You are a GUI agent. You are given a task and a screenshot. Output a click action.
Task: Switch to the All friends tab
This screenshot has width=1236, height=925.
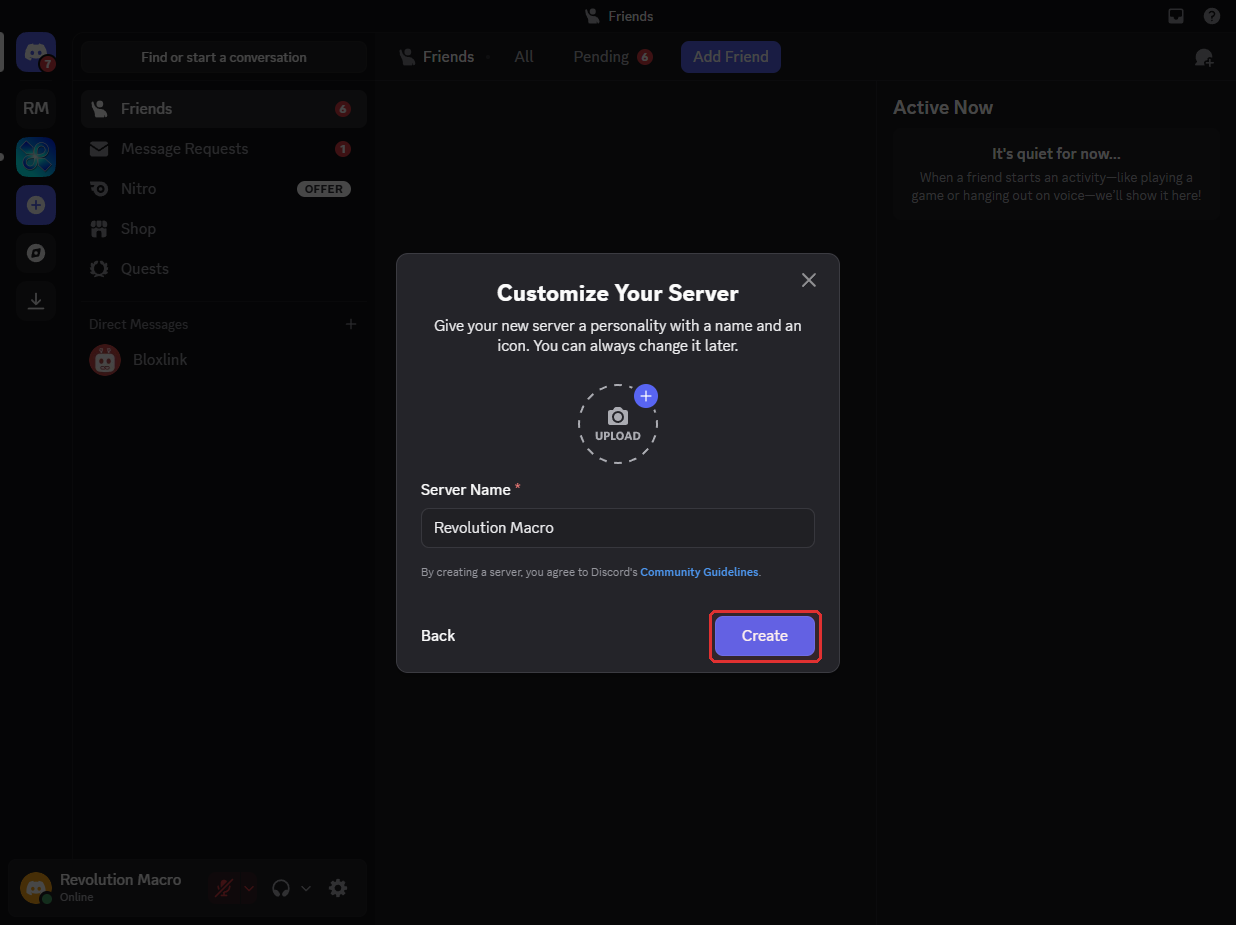[x=524, y=57]
